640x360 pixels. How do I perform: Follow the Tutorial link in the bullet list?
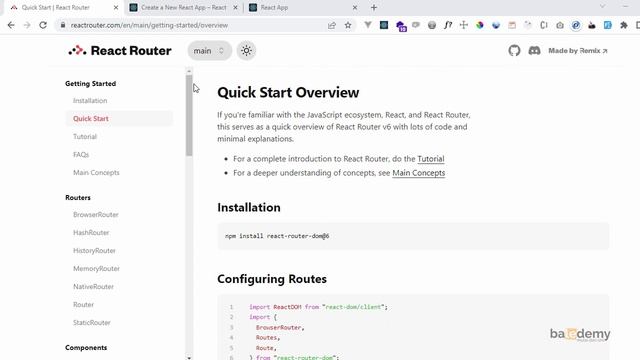431,159
